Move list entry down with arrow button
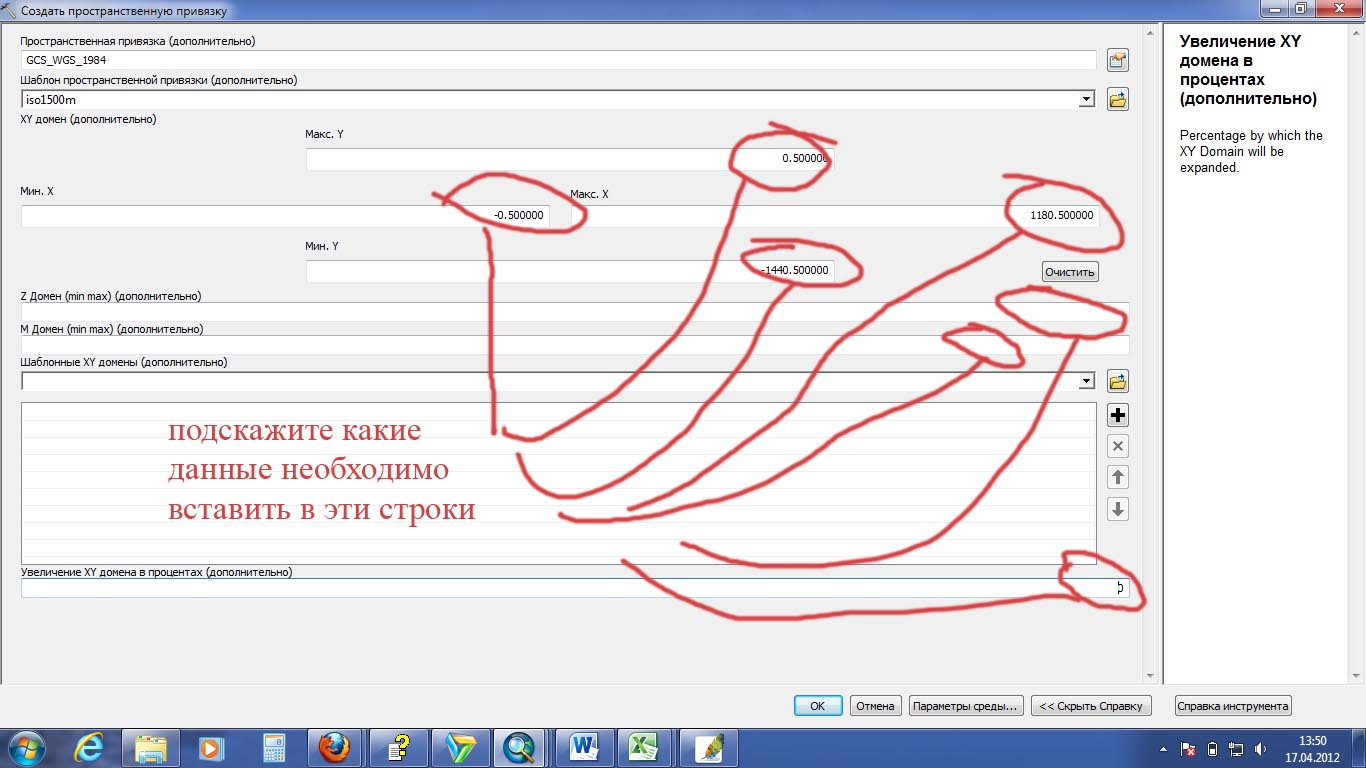This screenshot has width=1366, height=768. tap(1118, 508)
